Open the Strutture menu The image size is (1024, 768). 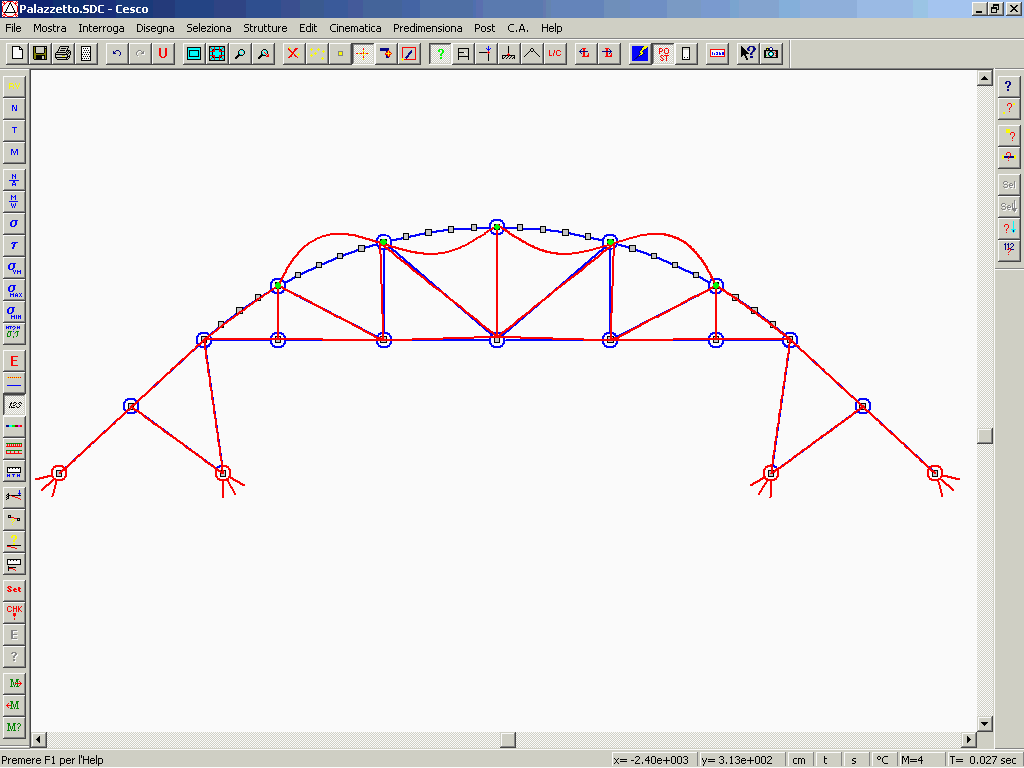click(265, 28)
